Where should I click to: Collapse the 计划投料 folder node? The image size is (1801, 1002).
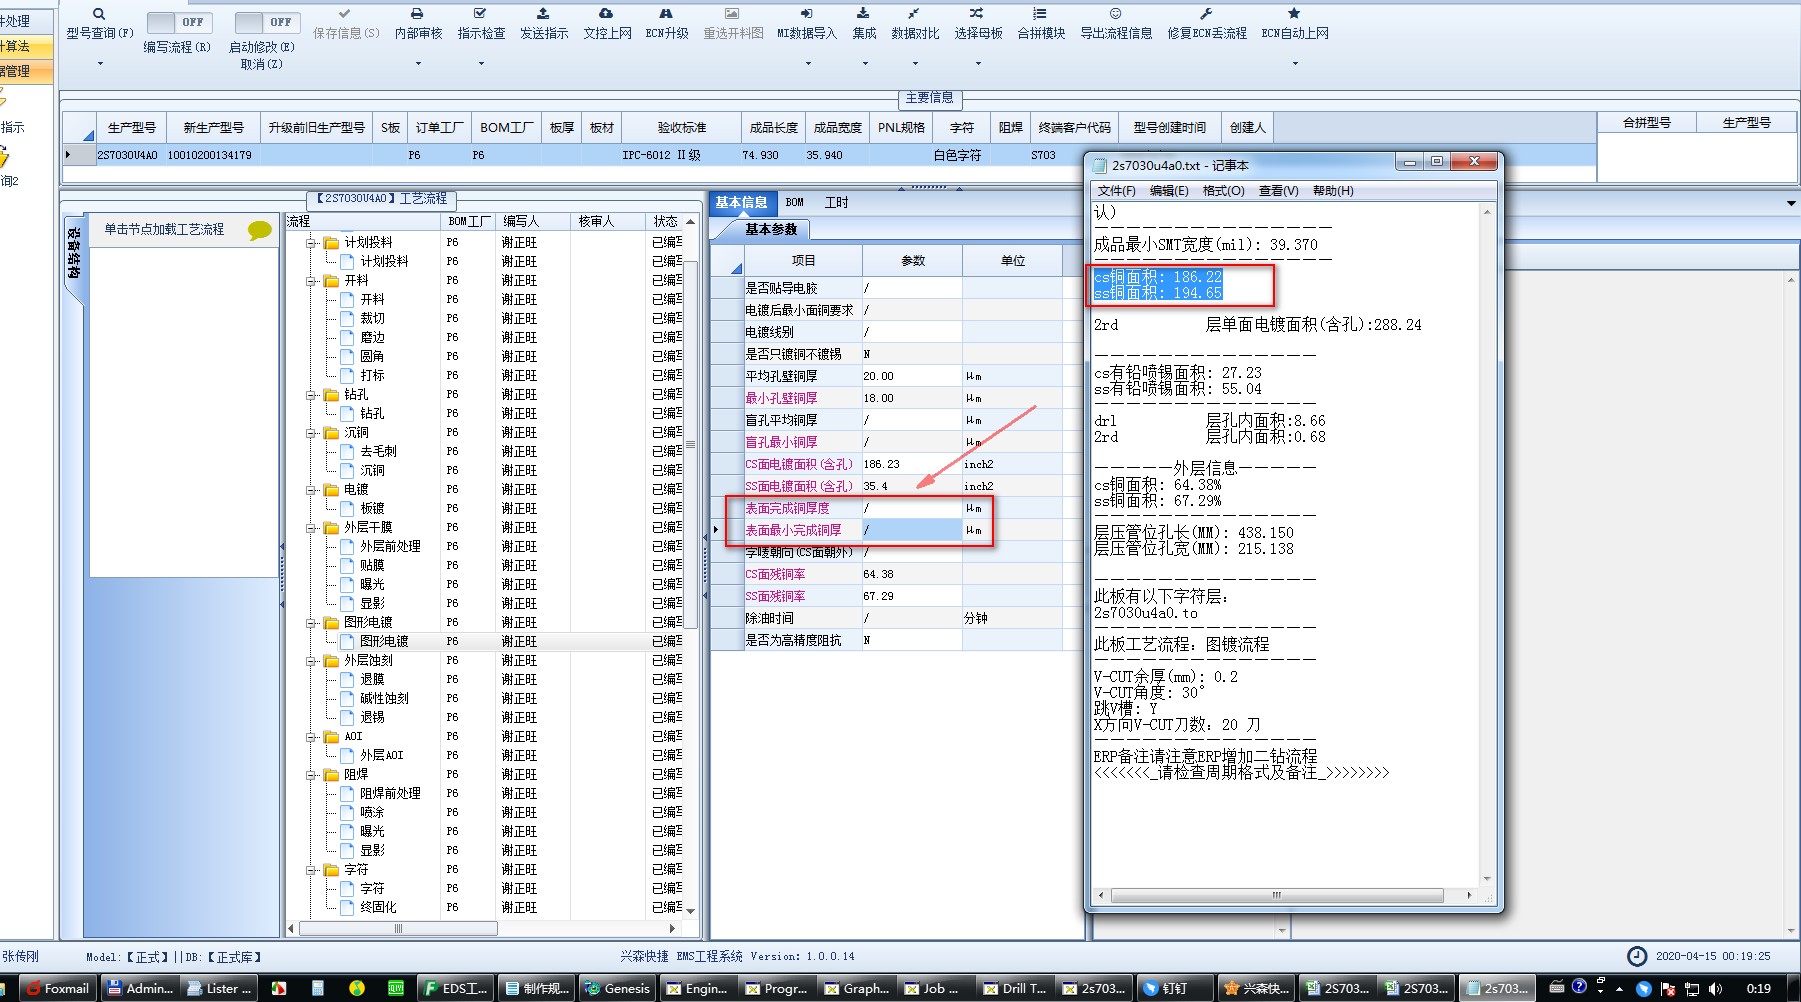(312, 243)
